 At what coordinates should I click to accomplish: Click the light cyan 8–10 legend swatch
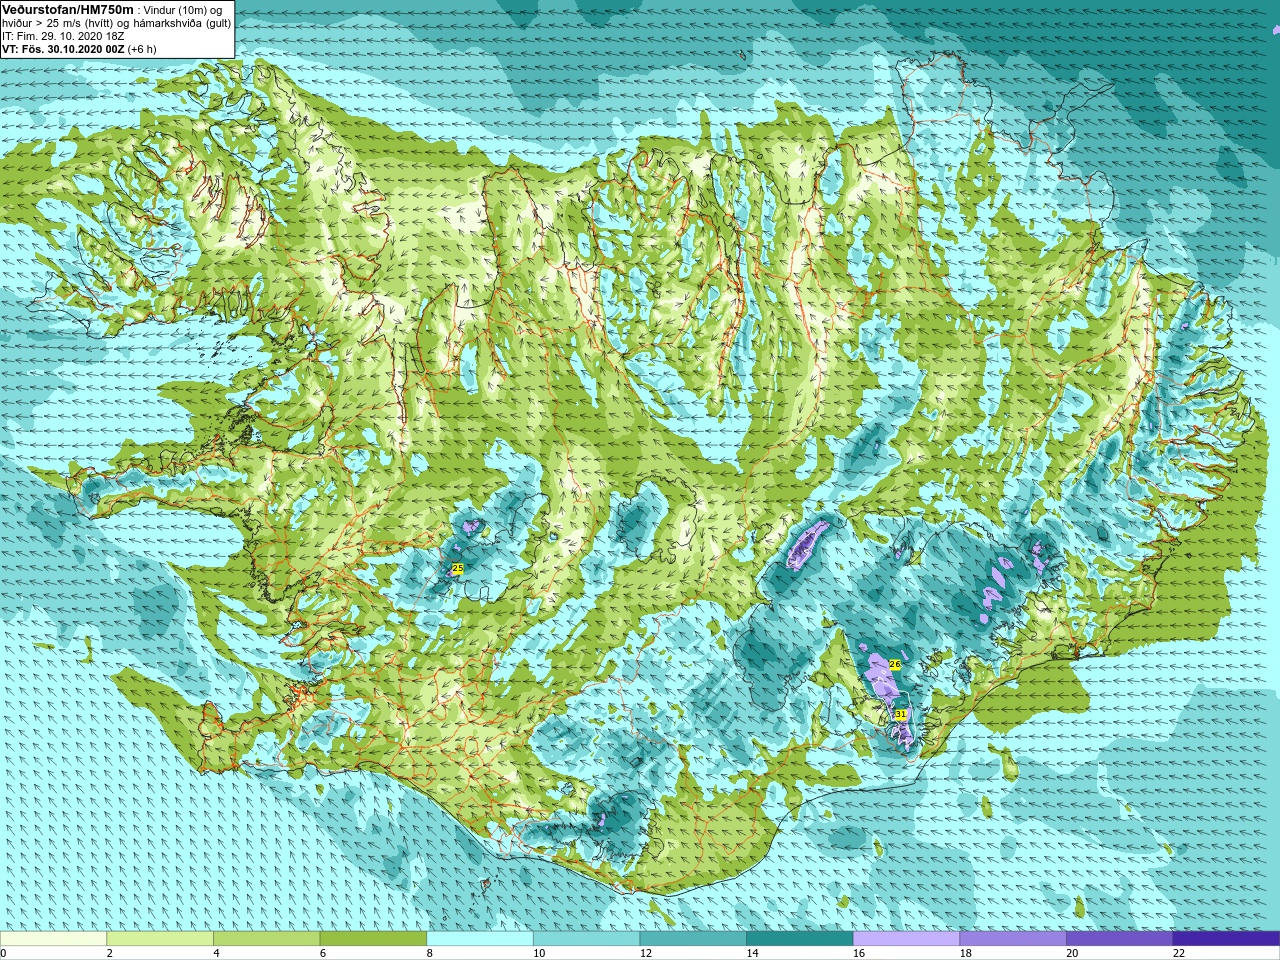(x=480, y=939)
